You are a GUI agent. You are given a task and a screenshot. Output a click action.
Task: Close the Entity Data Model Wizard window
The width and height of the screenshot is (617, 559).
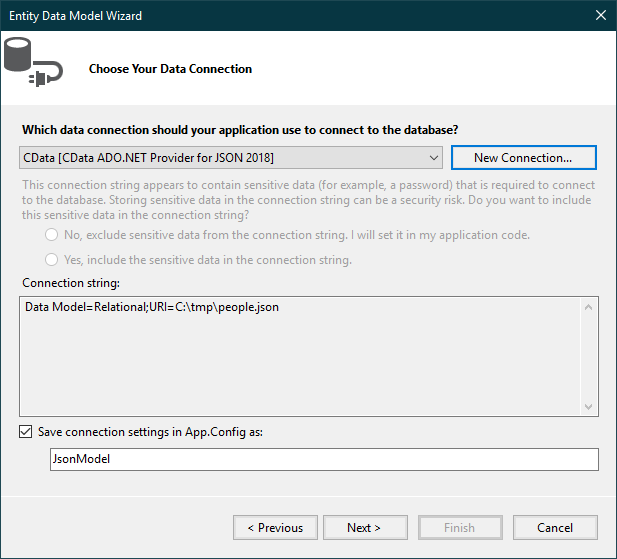[600, 15]
